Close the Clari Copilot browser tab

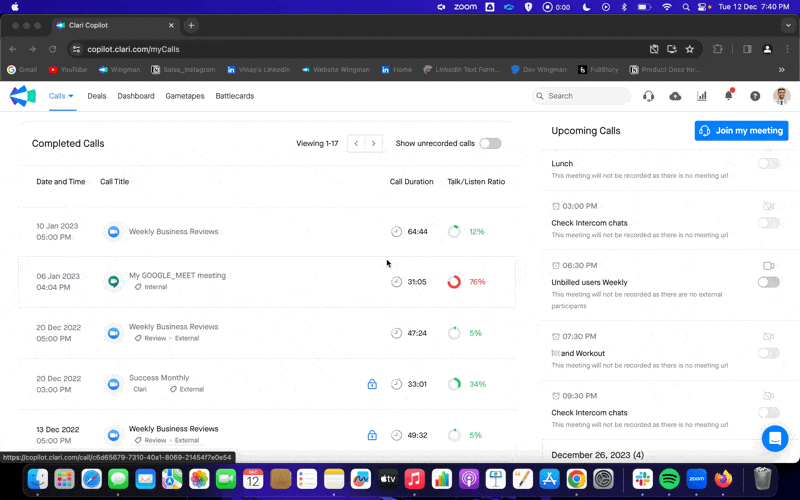click(x=171, y=25)
